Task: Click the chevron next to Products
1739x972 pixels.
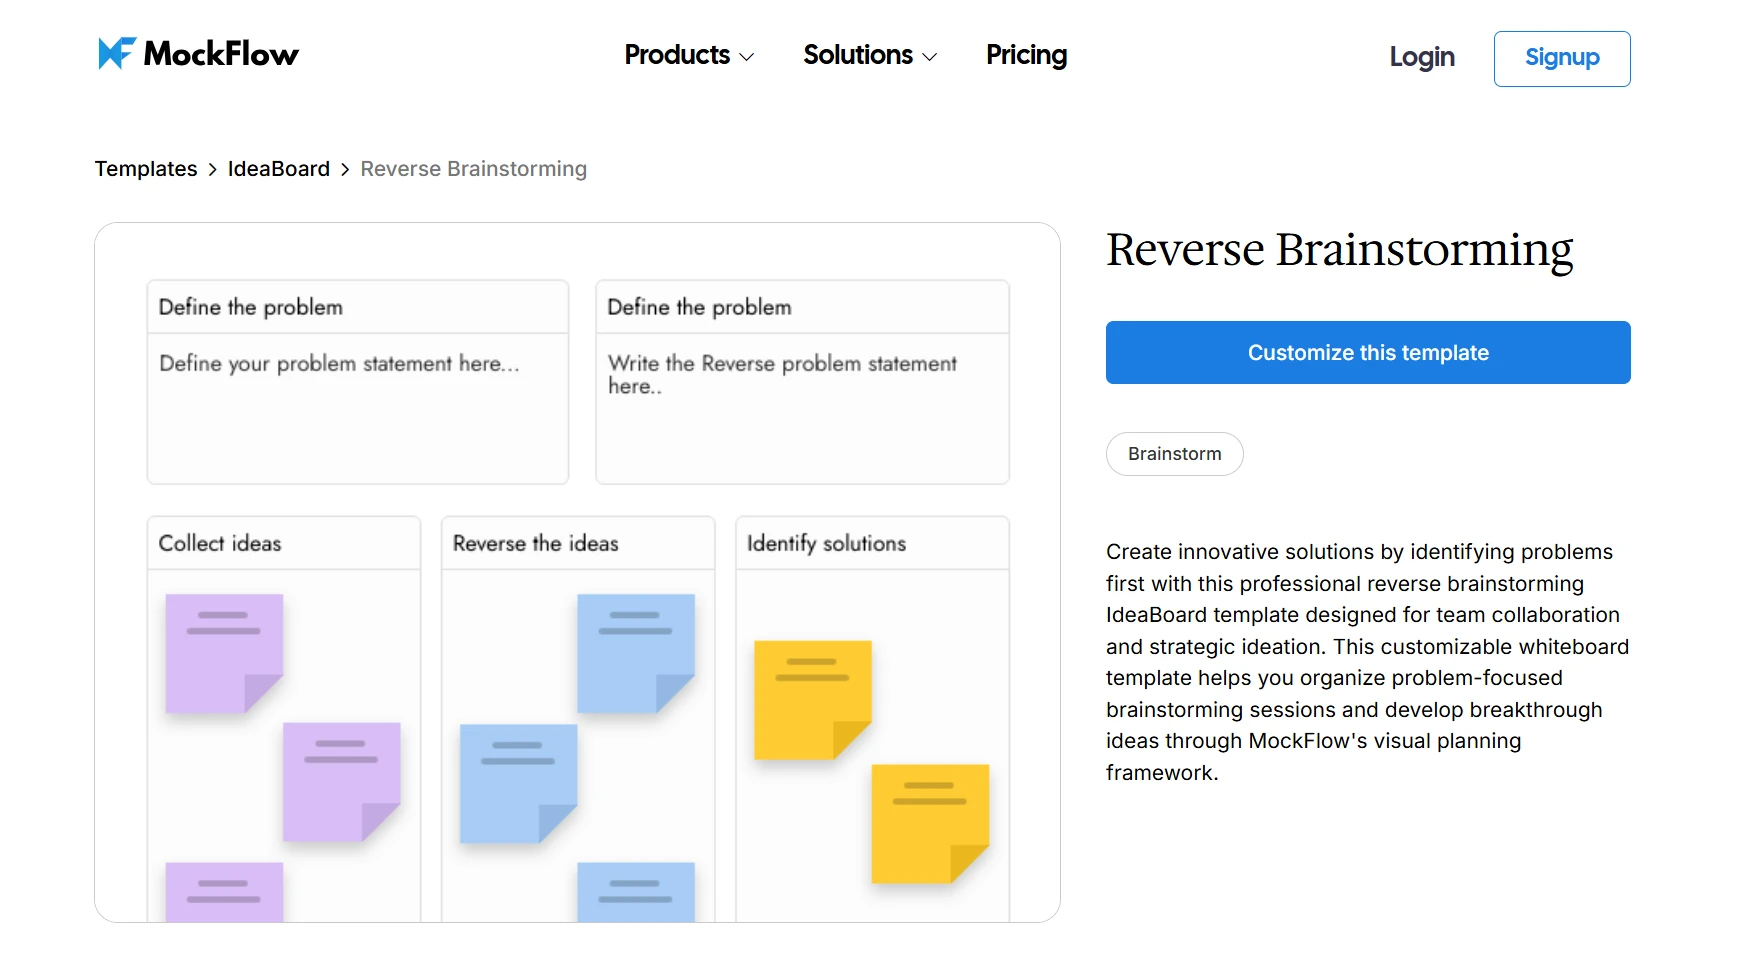Action: point(748,57)
